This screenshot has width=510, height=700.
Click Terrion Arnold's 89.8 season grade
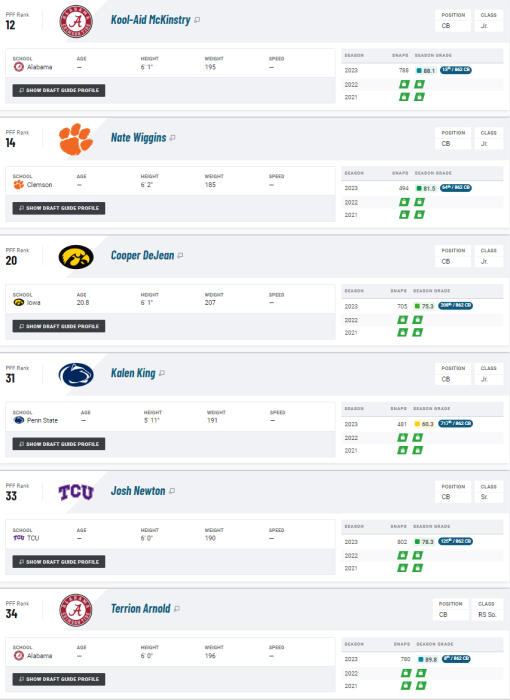[427, 659]
